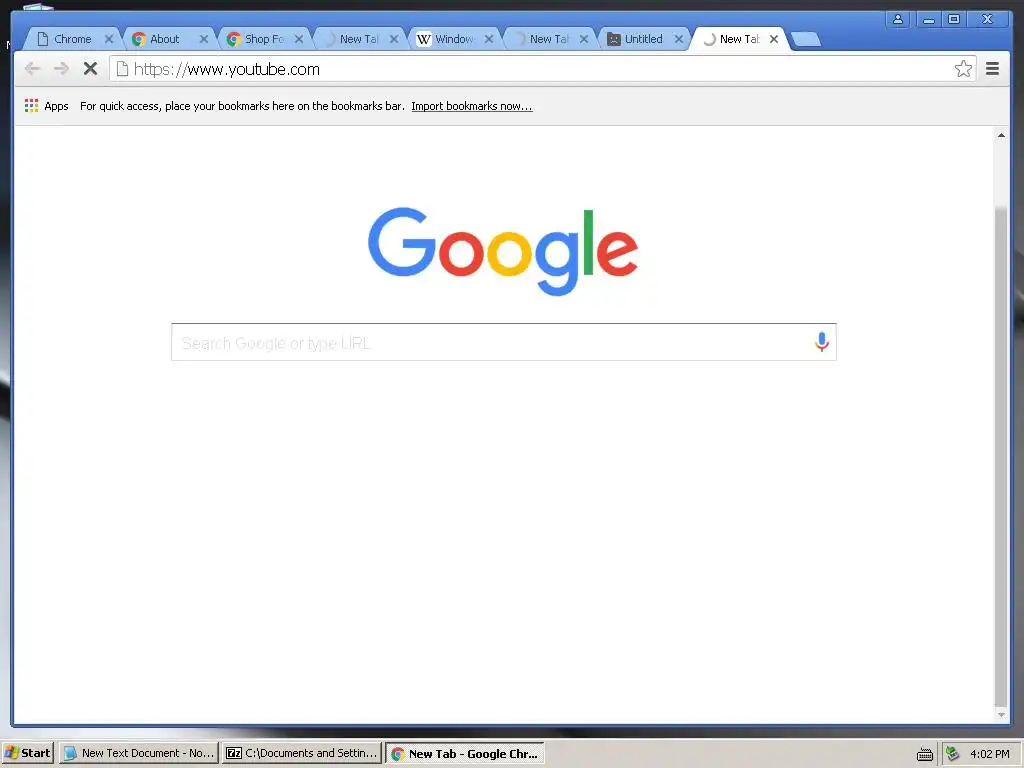The height and width of the screenshot is (768, 1024).
Task: Focus the Google search box
Action: (x=504, y=342)
